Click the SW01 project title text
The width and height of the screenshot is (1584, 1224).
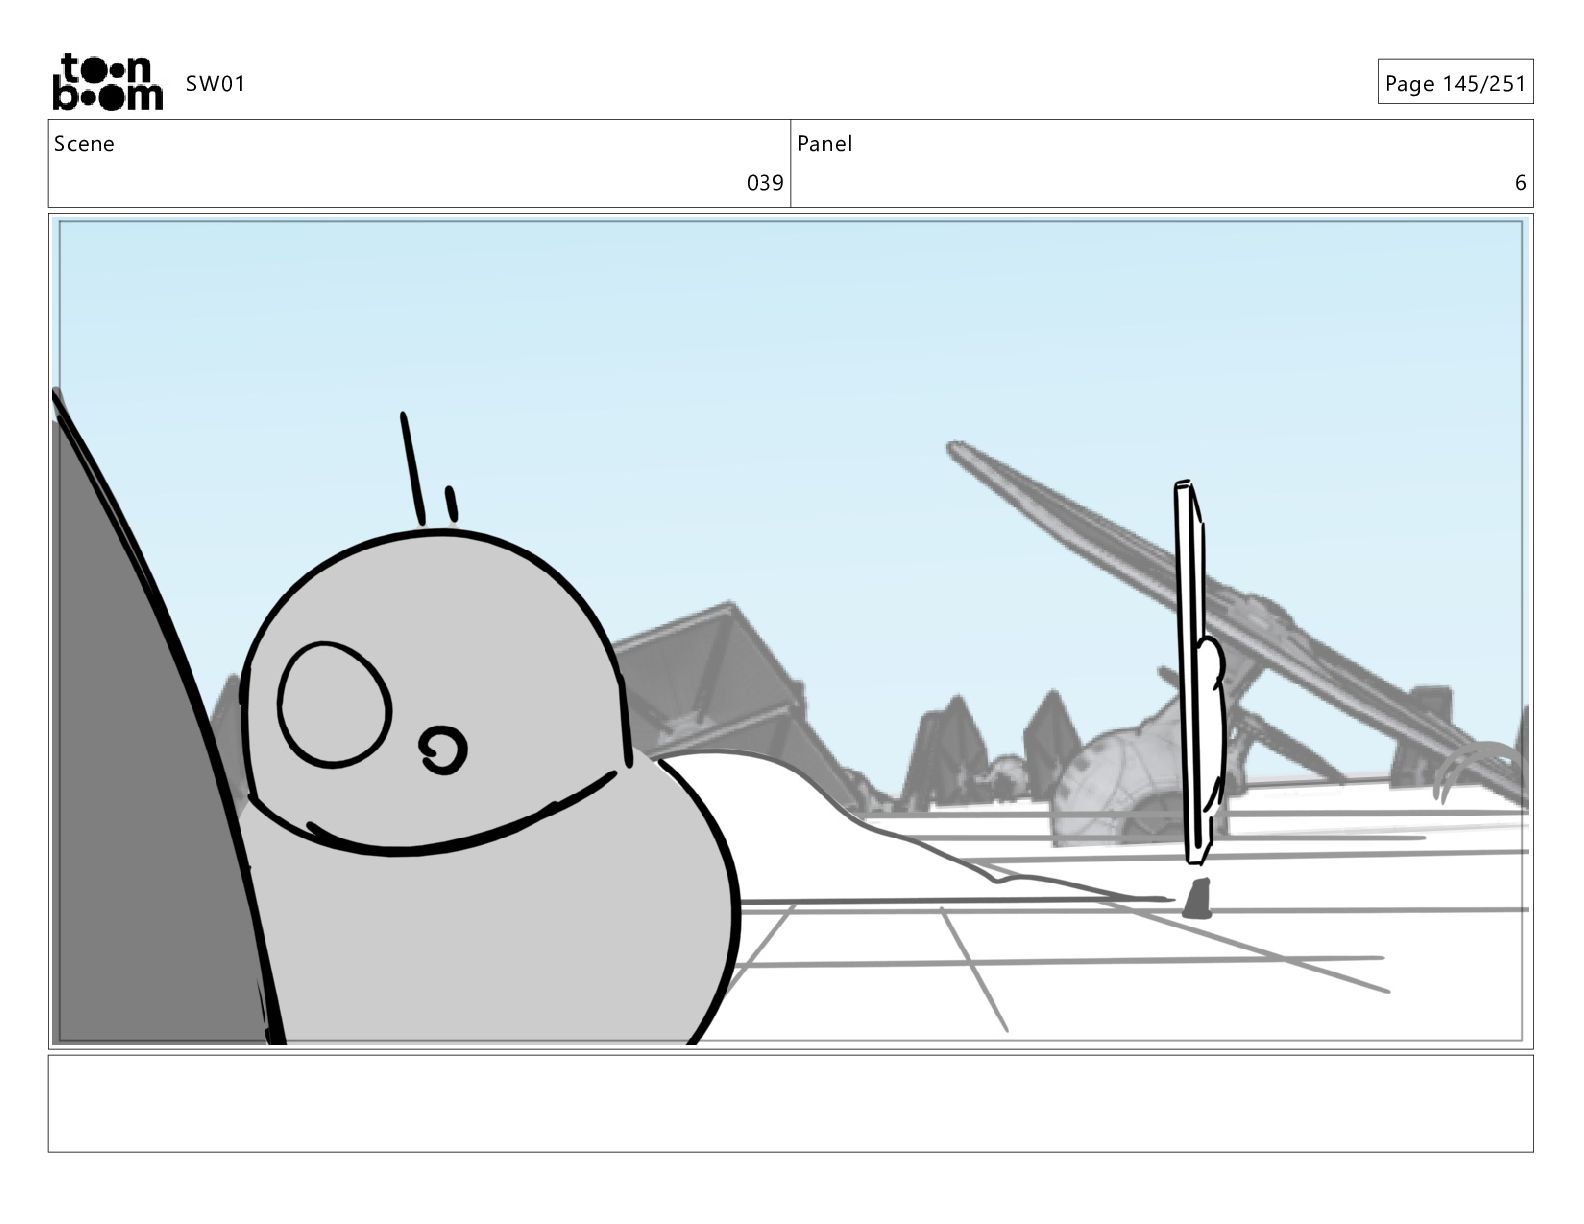(x=215, y=84)
